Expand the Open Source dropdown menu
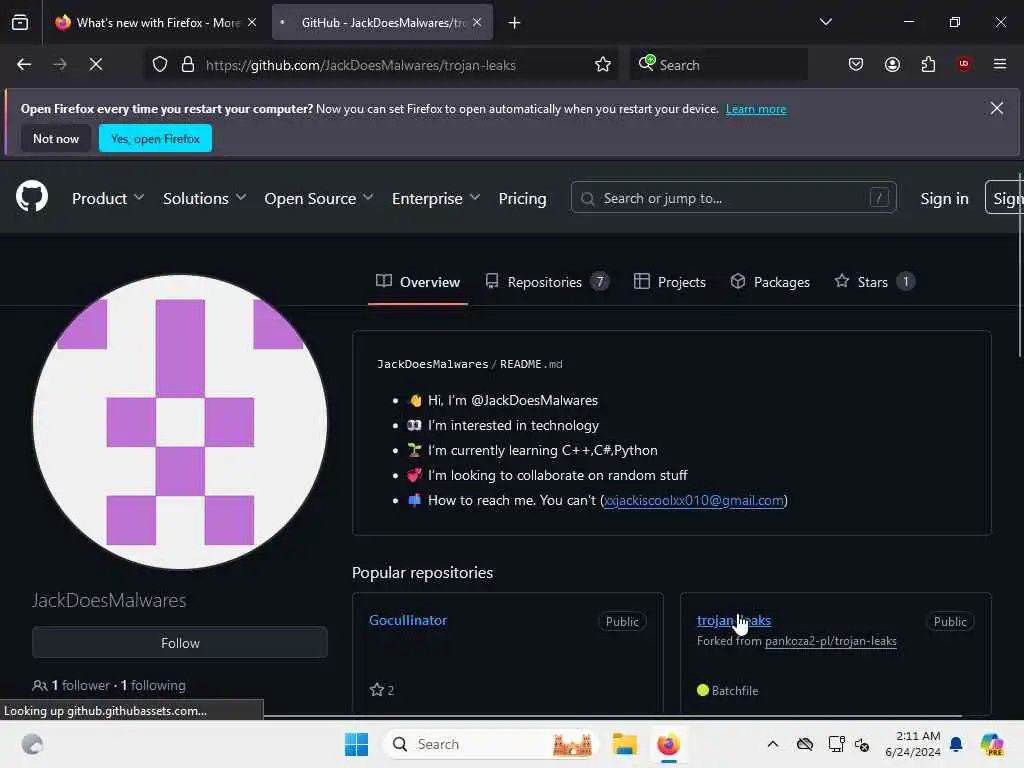Image resolution: width=1024 pixels, height=768 pixels. tap(319, 199)
